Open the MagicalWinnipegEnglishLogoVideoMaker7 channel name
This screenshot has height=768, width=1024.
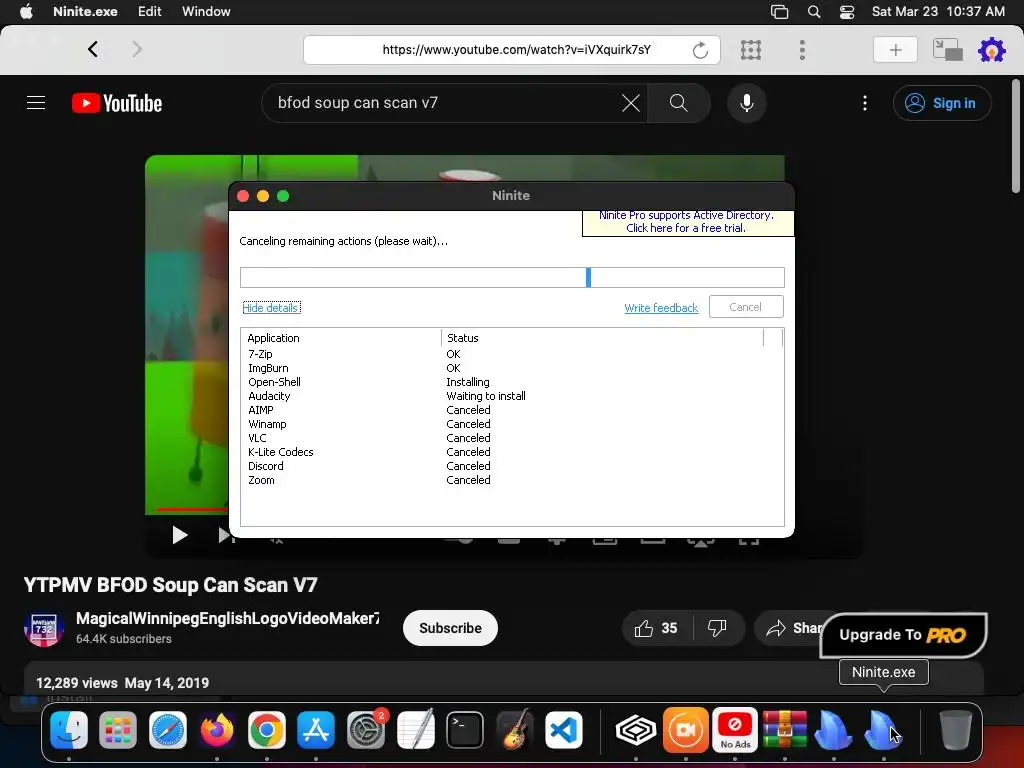point(227,618)
